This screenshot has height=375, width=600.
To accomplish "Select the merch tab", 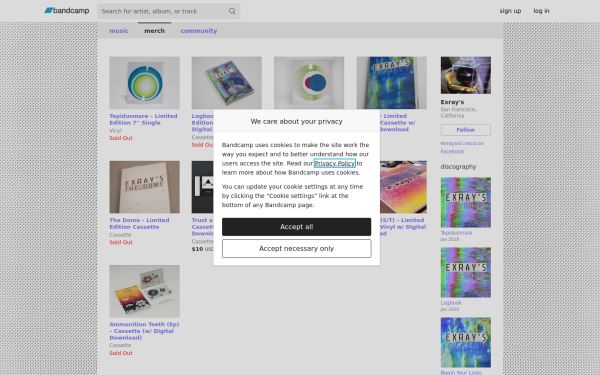I will pyautogui.click(x=155, y=31).
